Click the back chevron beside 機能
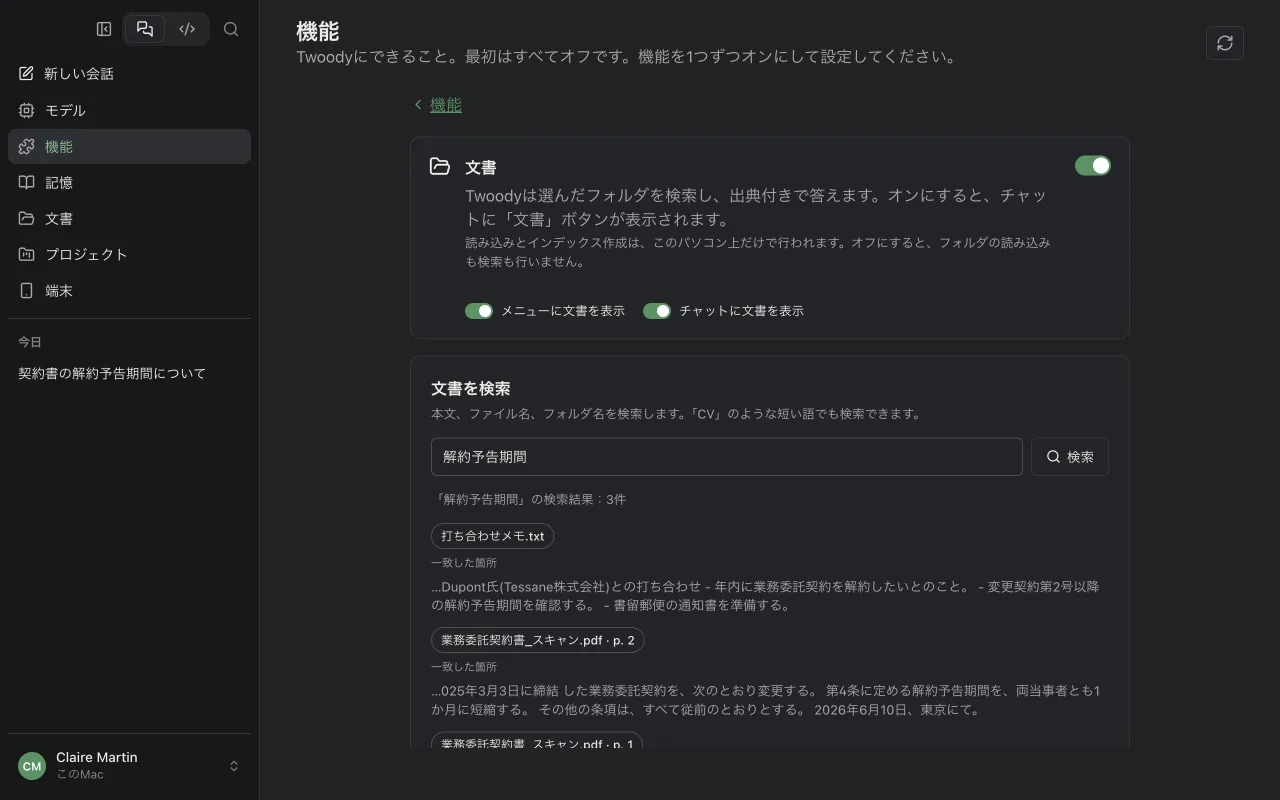Screen dimensions: 1280x800 (418, 105)
